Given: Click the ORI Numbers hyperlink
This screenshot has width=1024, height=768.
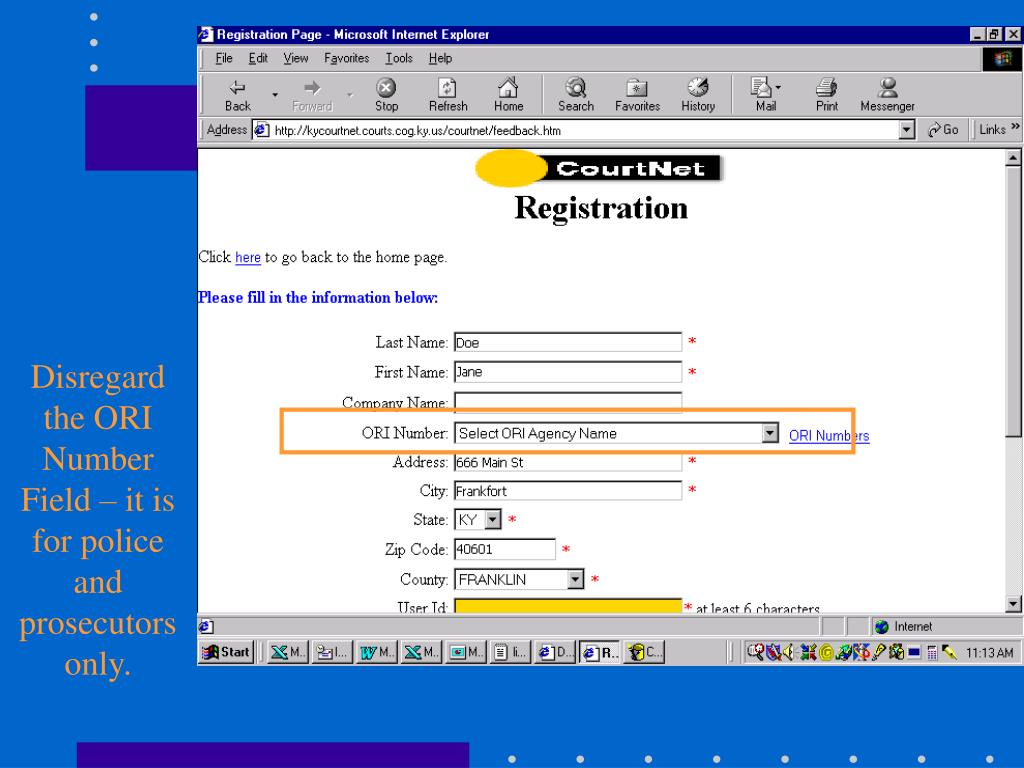Looking at the screenshot, I should (828, 435).
